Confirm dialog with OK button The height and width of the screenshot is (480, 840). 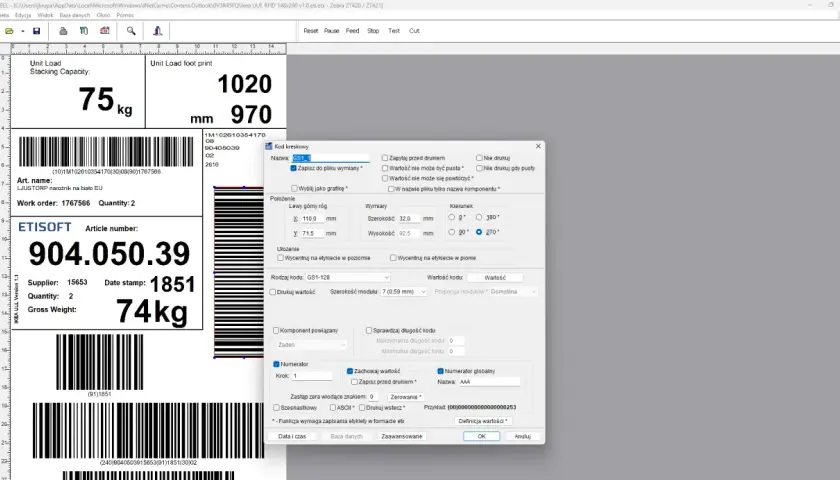click(x=481, y=437)
